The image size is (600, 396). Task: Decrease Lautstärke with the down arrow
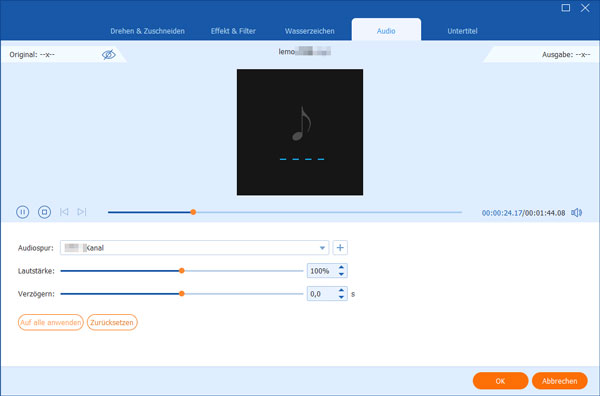pyautogui.click(x=341, y=274)
